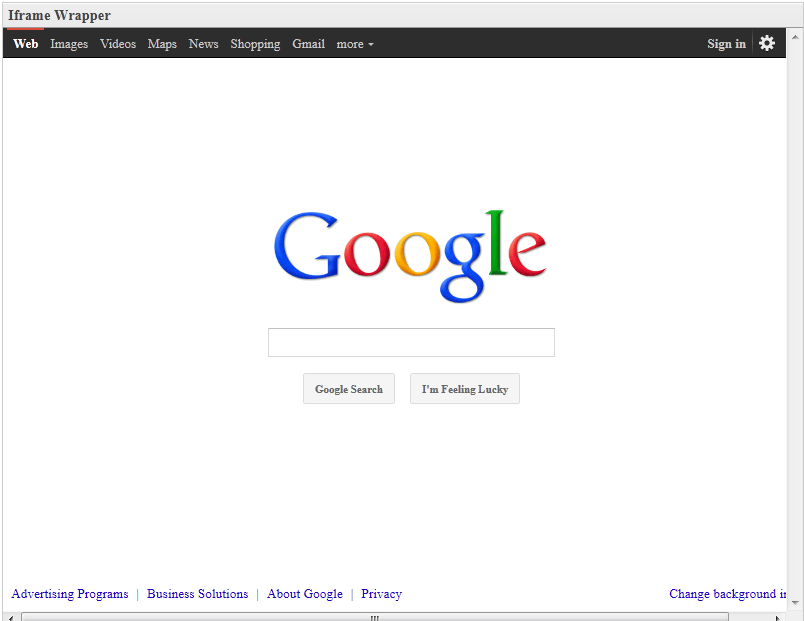The image size is (804, 621).
Task: Focus the Google search input box
Action: coord(411,343)
